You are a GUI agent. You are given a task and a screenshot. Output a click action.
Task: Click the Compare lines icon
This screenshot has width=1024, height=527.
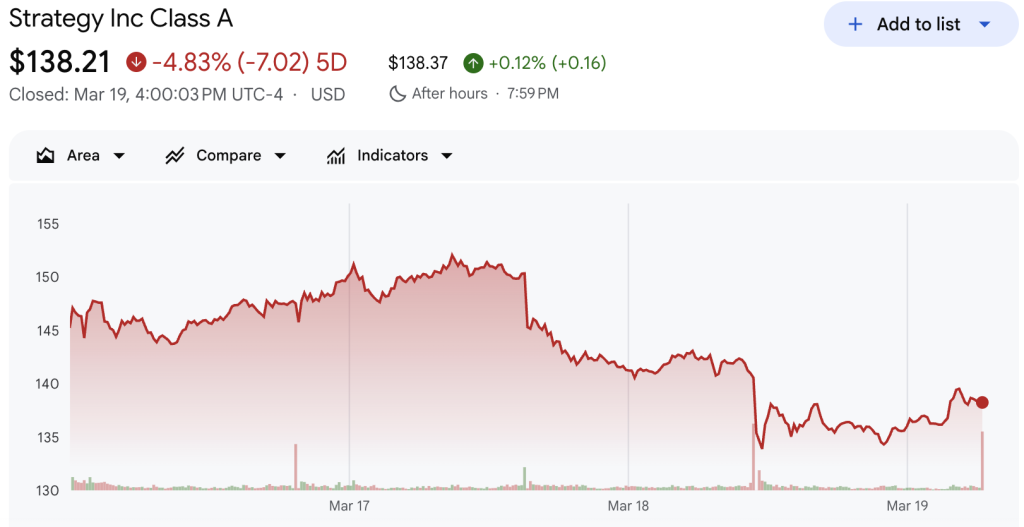point(175,156)
